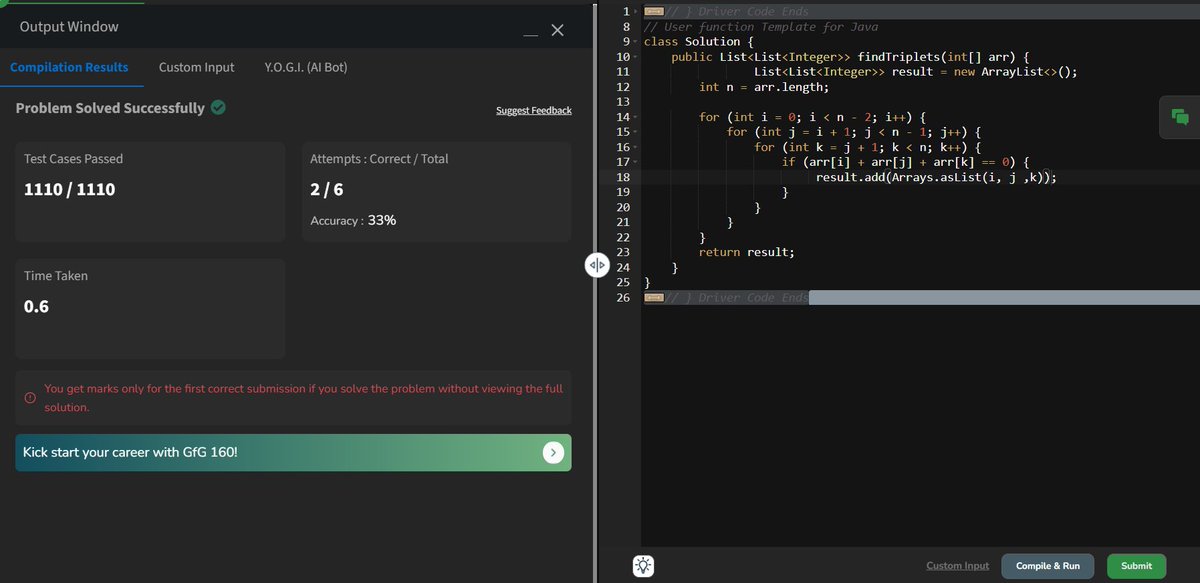Screen dimensions: 1200x583
Task: Click the Output Window title
Action: 69,27
